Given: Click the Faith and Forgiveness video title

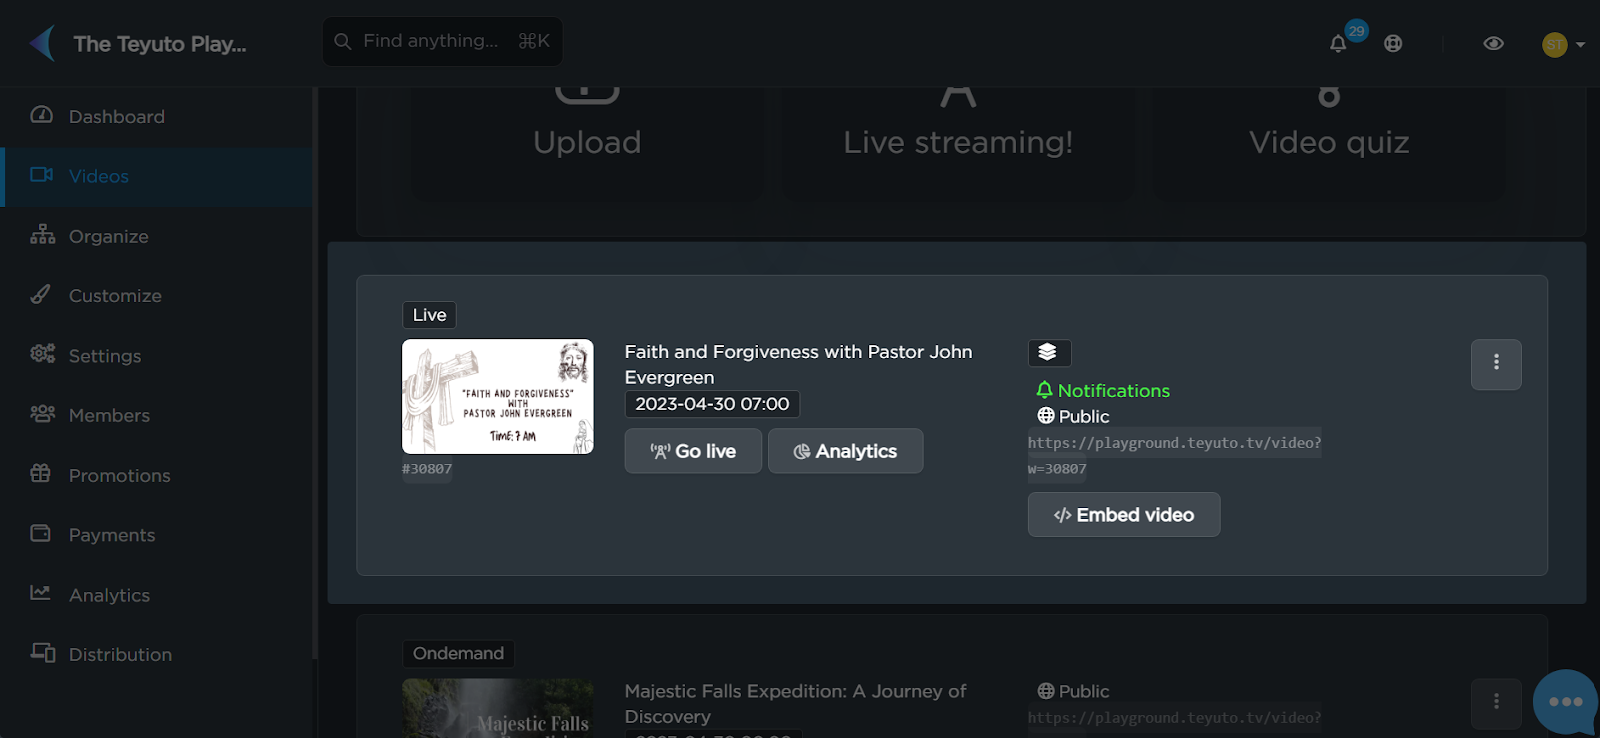Looking at the screenshot, I should [x=798, y=364].
